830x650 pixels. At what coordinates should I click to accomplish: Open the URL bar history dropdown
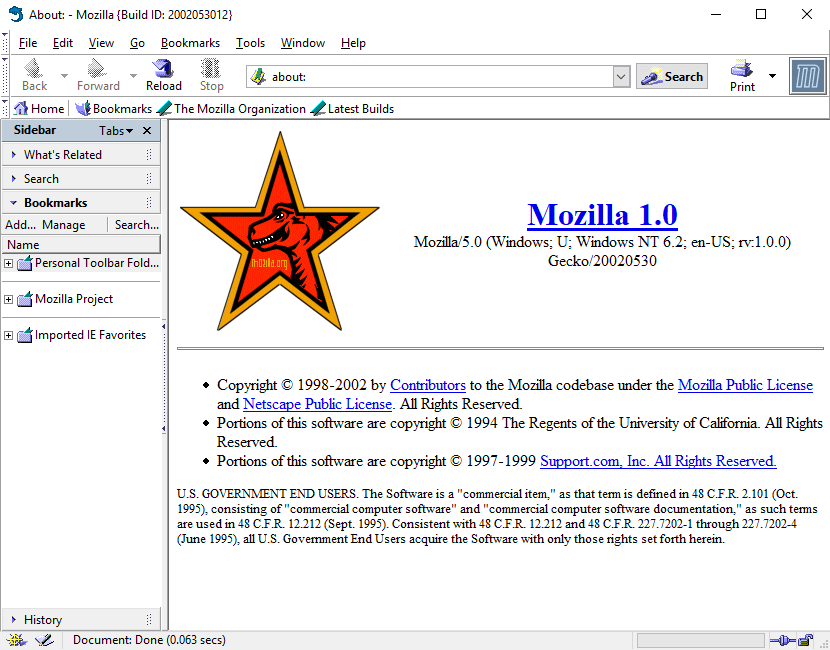(x=620, y=77)
